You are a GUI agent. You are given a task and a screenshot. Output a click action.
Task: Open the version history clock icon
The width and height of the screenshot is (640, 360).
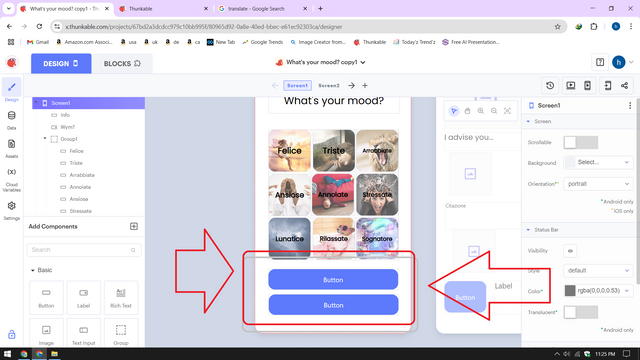tap(550, 86)
